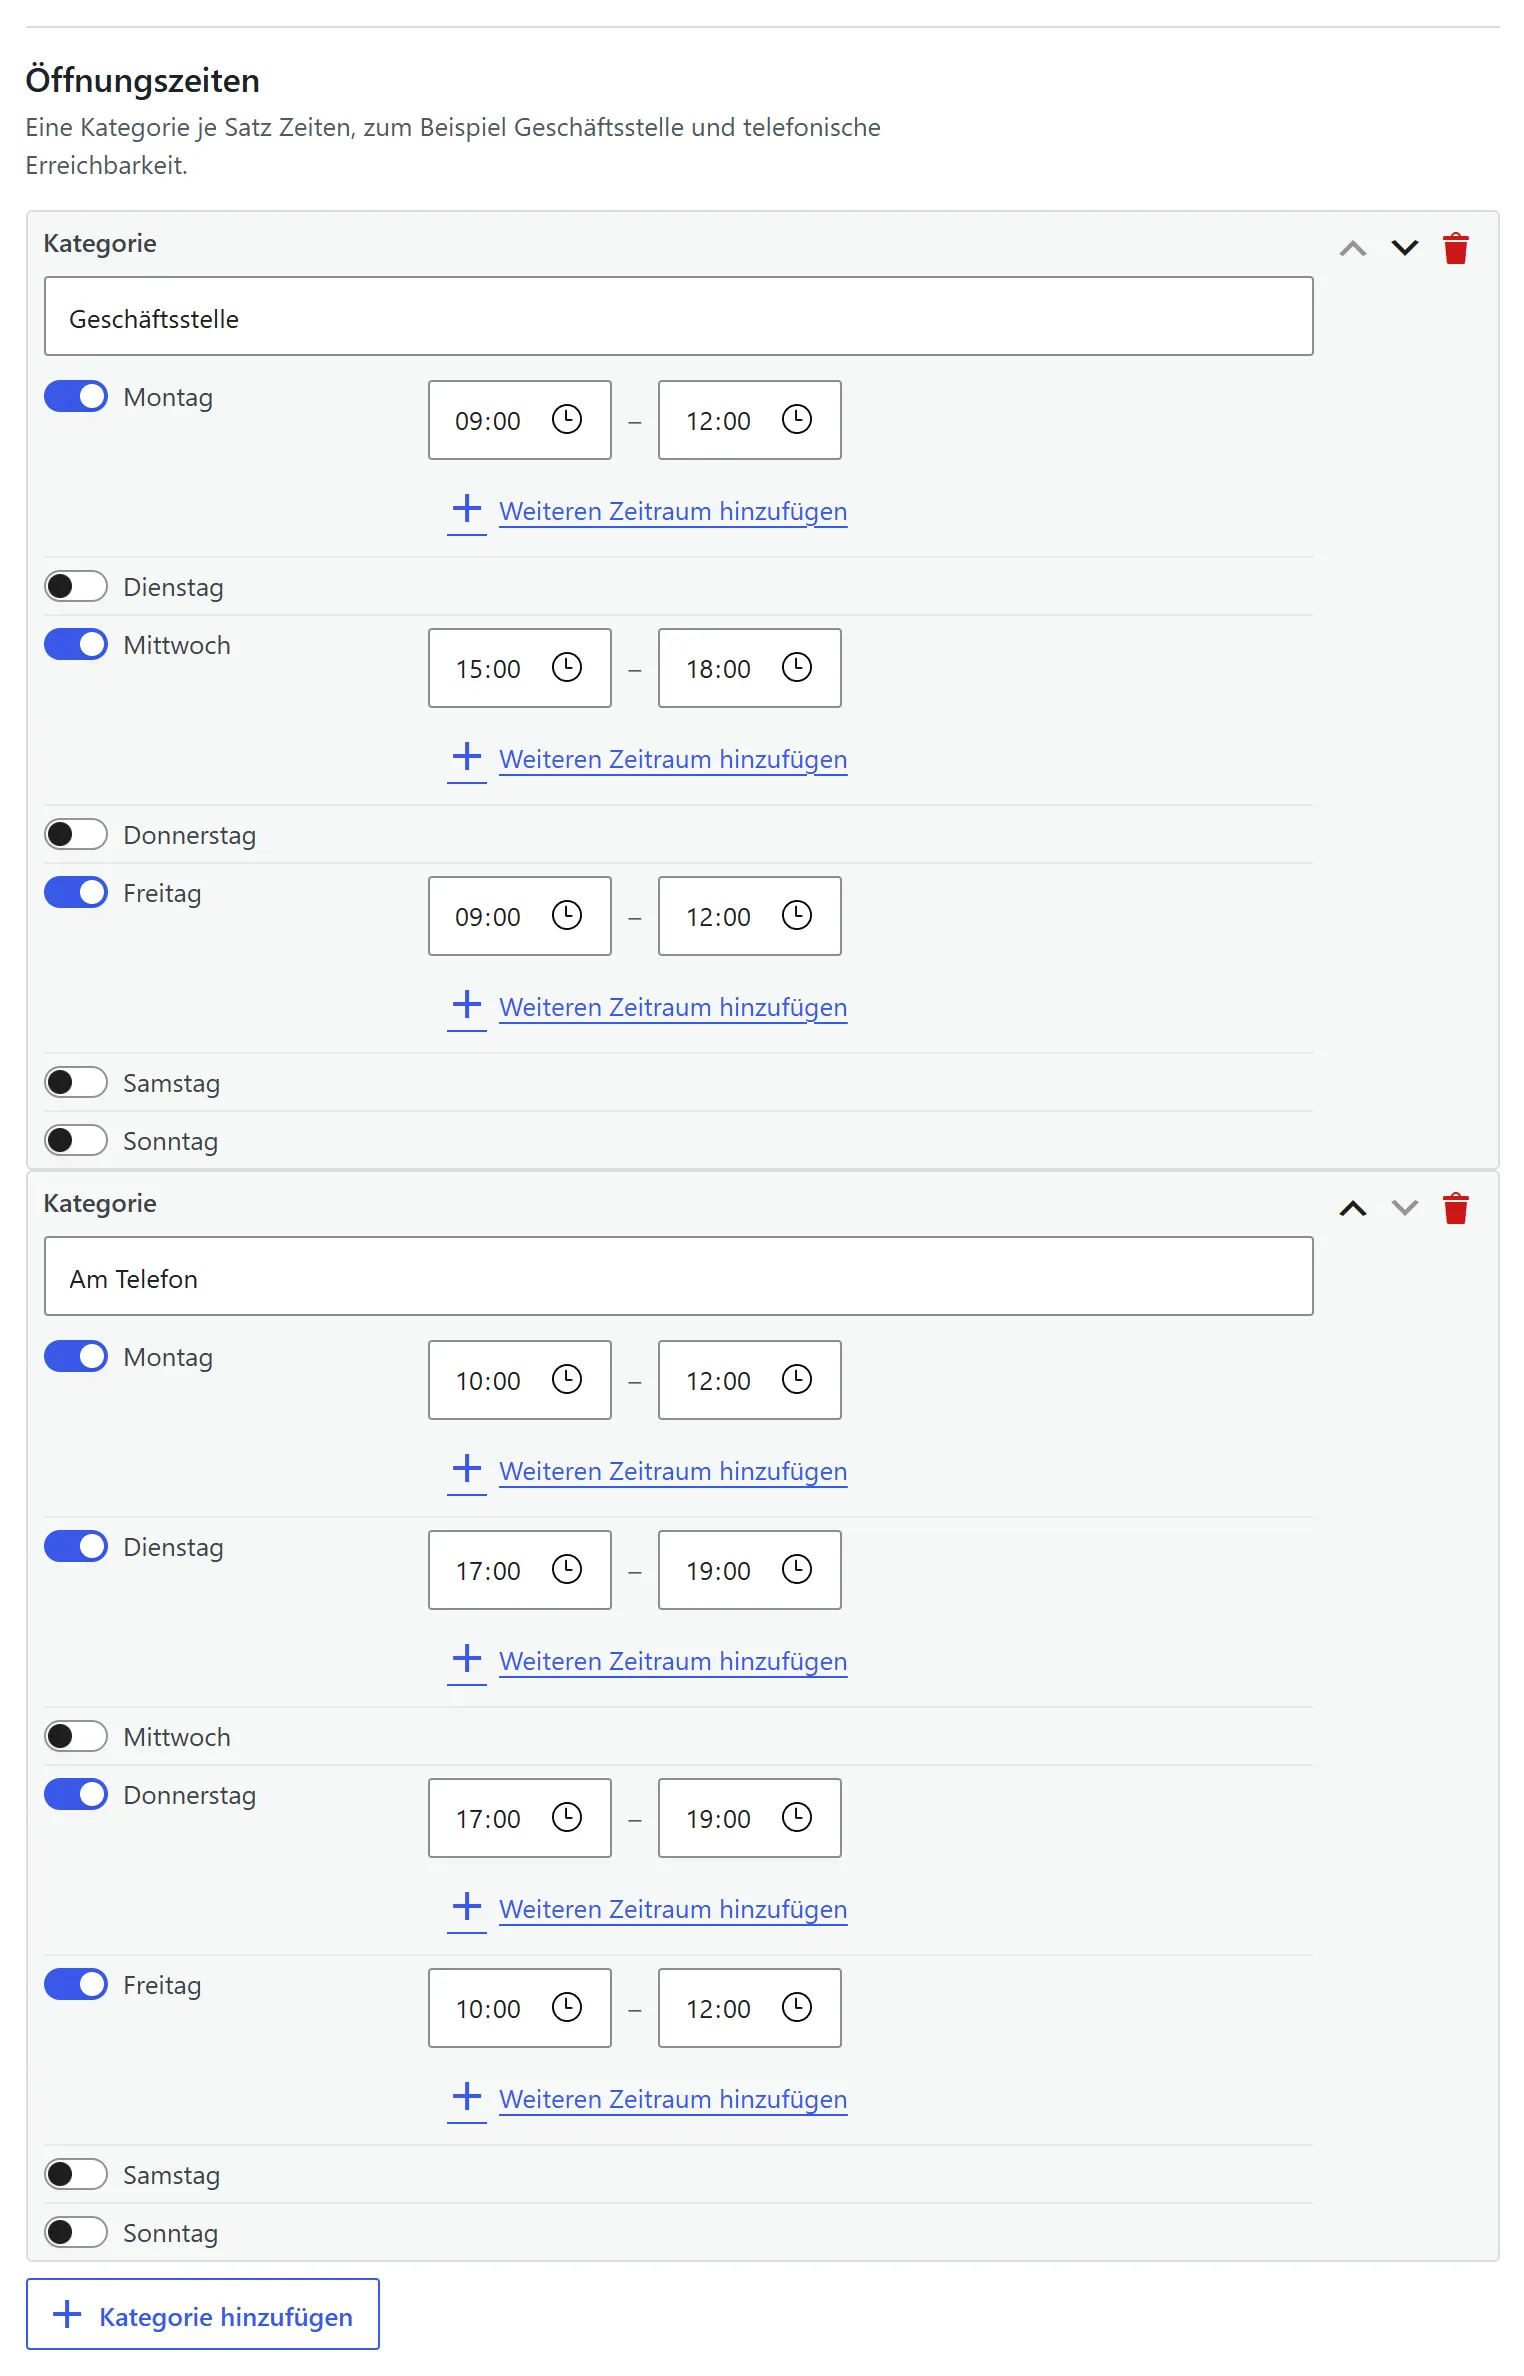The height and width of the screenshot is (2376, 1524).
Task: Turn off the Donnerstag toggle under Am Telefon
Action: 76,1794
